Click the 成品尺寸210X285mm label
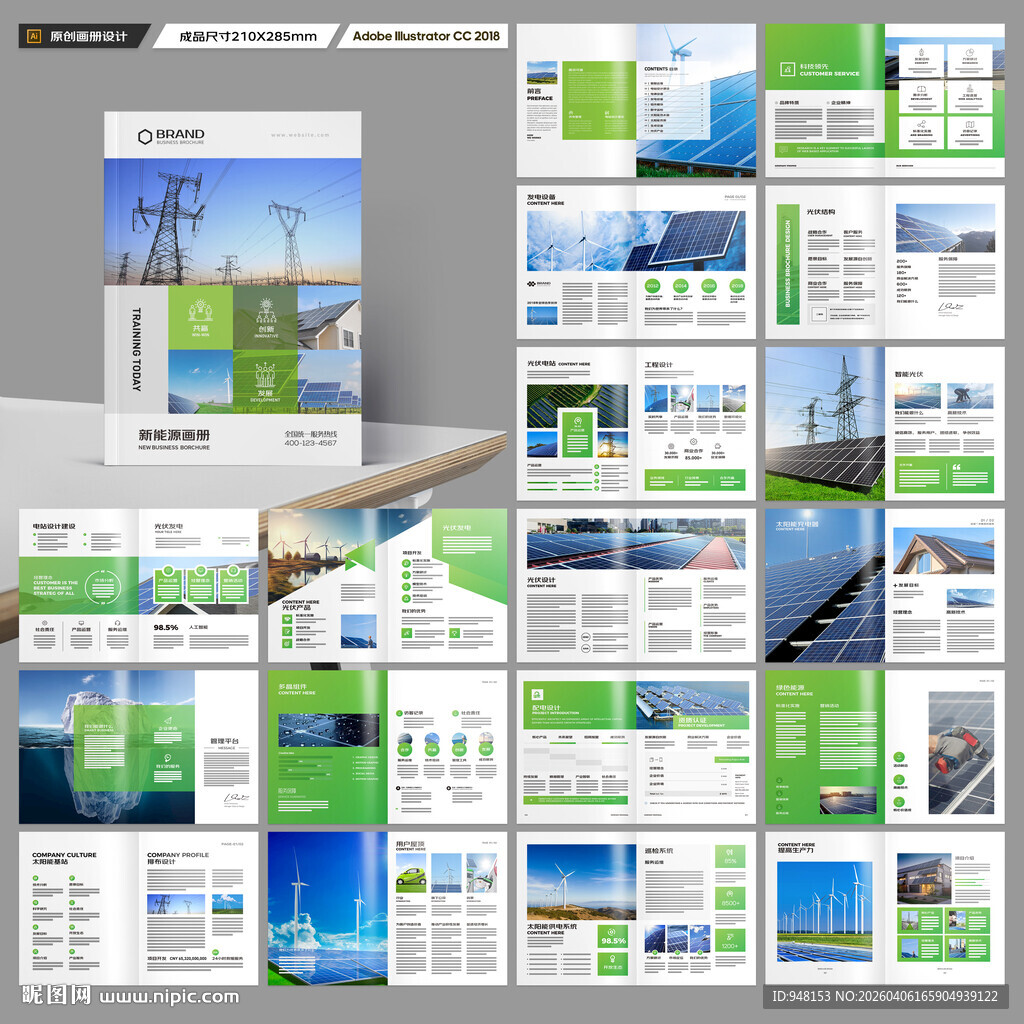 tap(248, 37)
